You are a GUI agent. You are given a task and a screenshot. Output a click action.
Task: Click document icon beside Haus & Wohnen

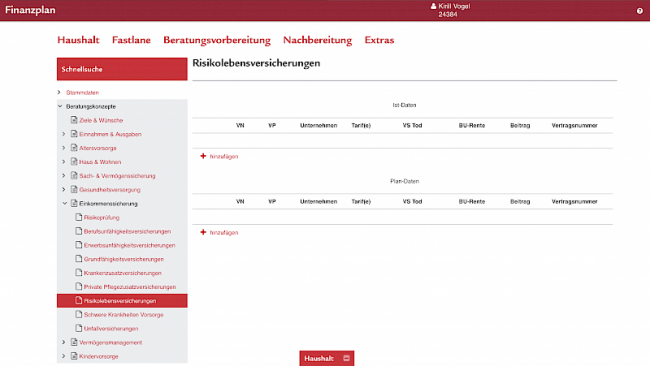(74, 162)
